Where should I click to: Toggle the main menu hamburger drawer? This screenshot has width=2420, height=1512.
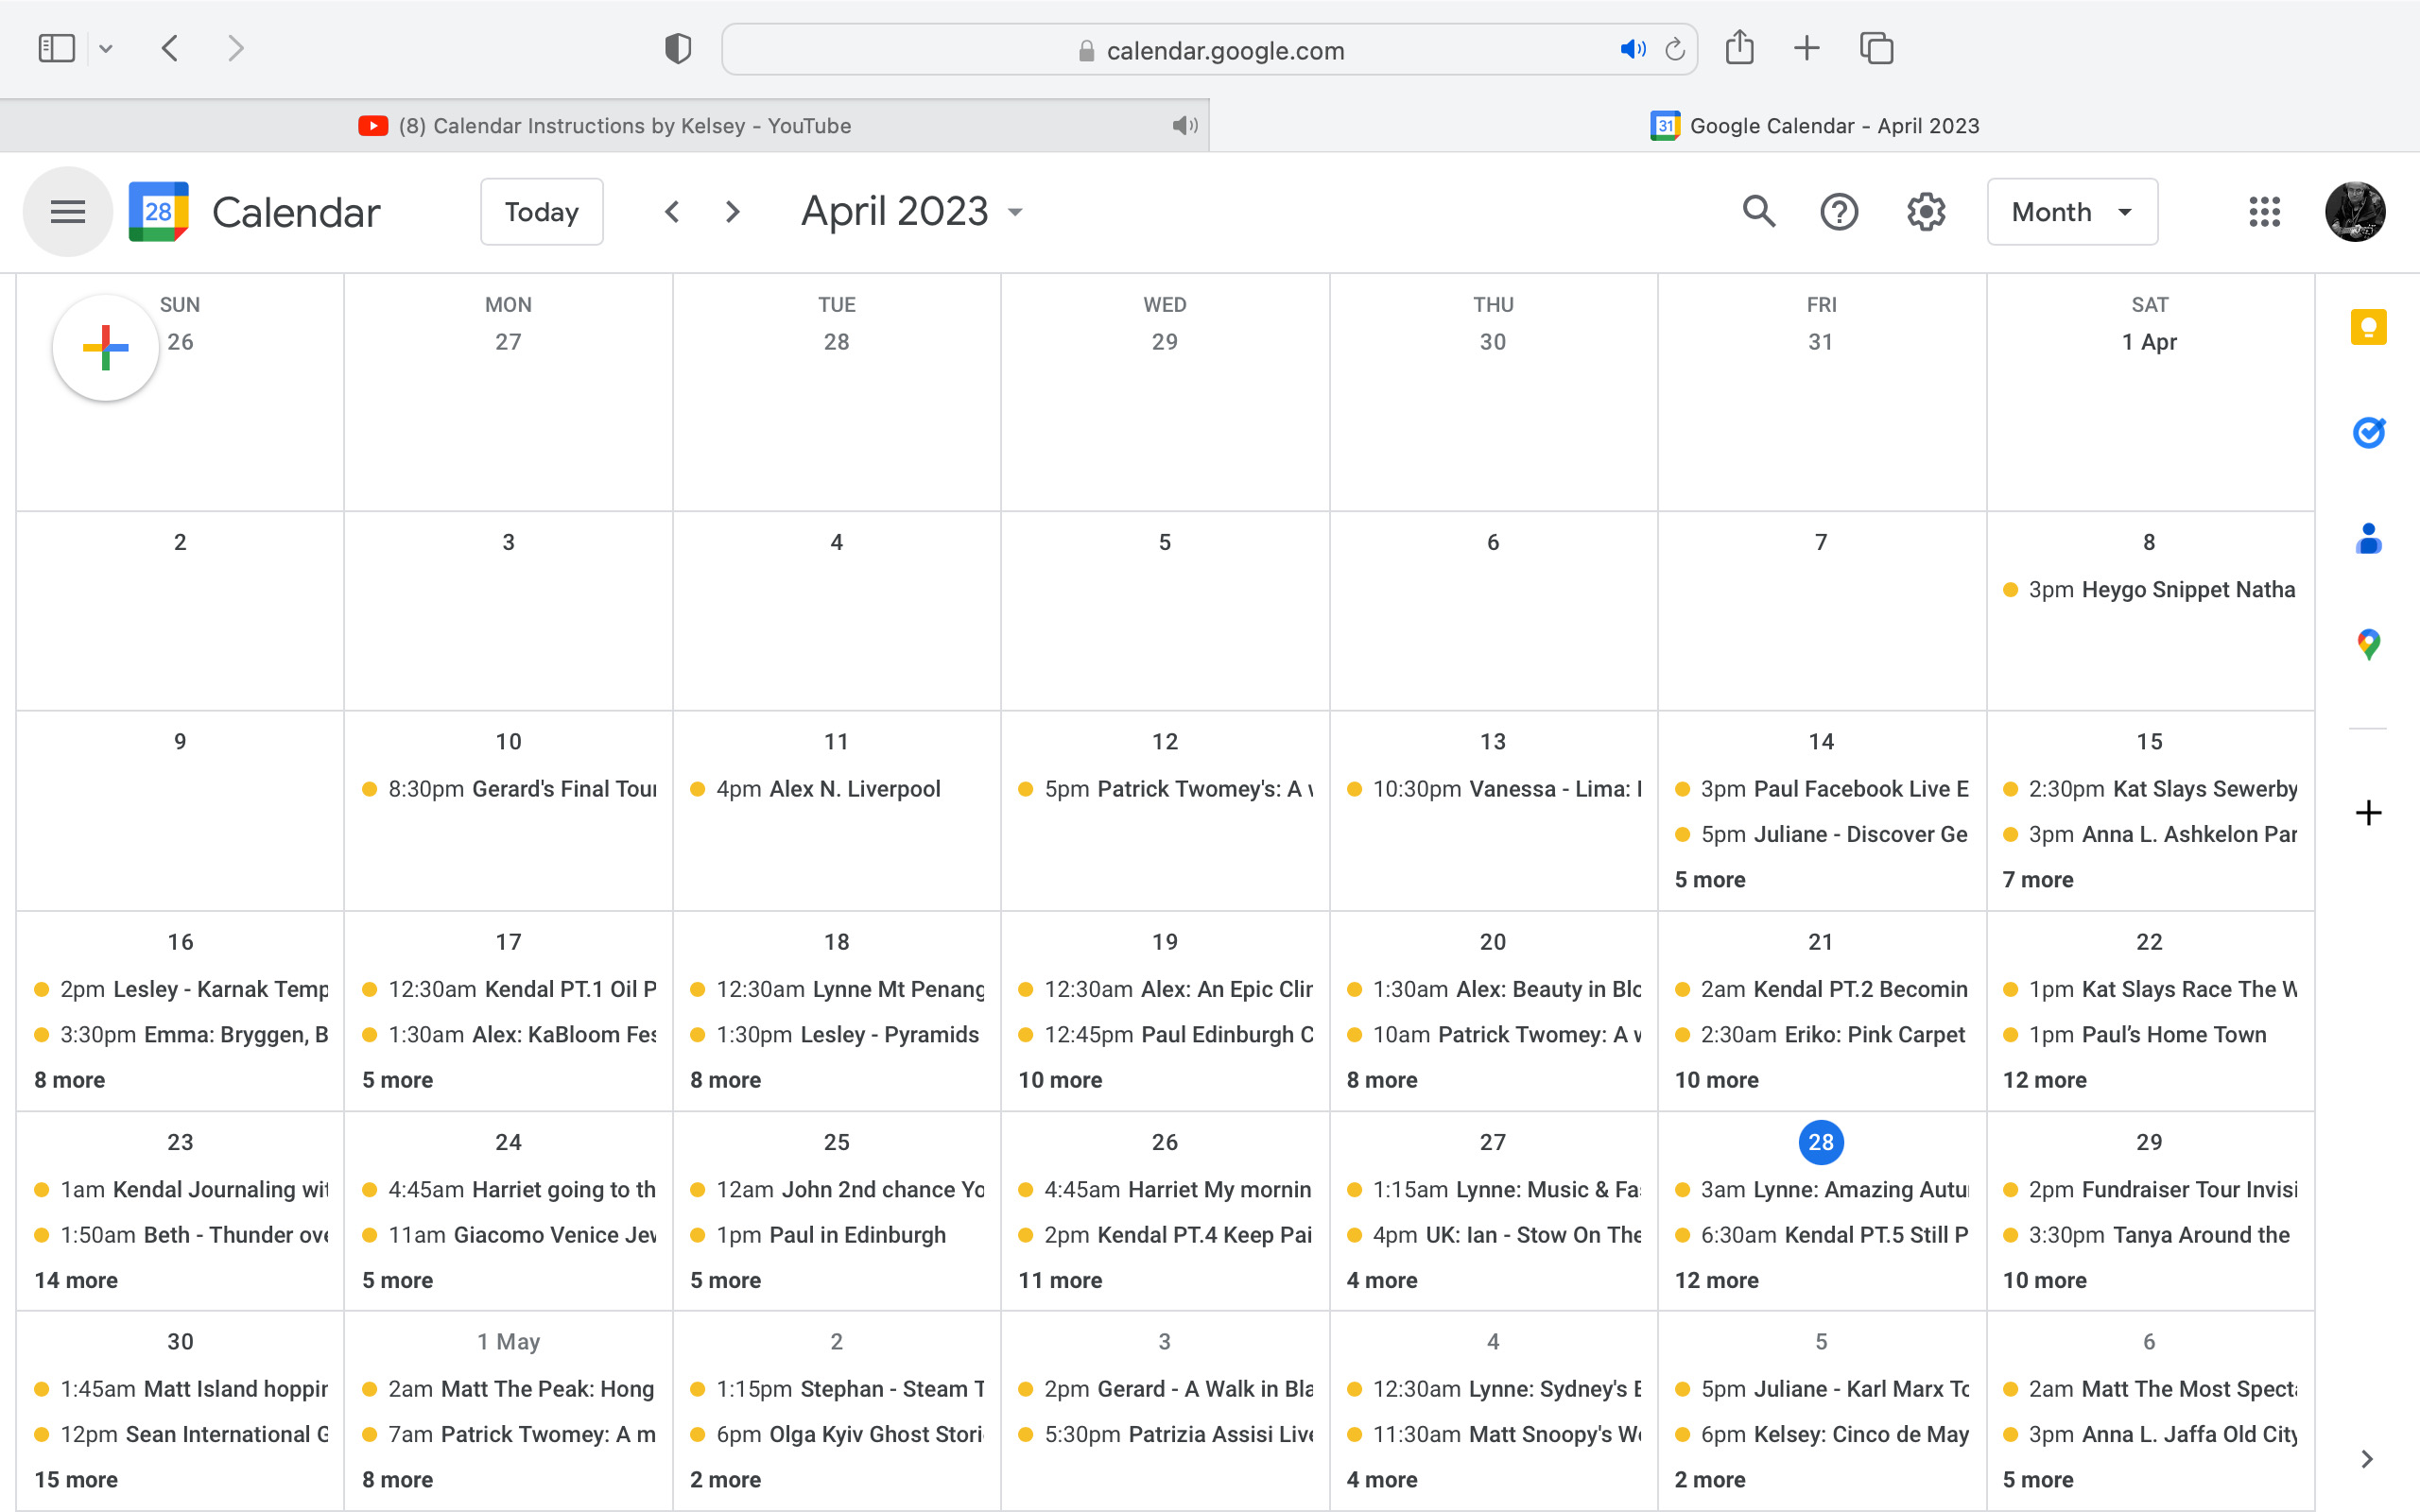tap(68, 212)
